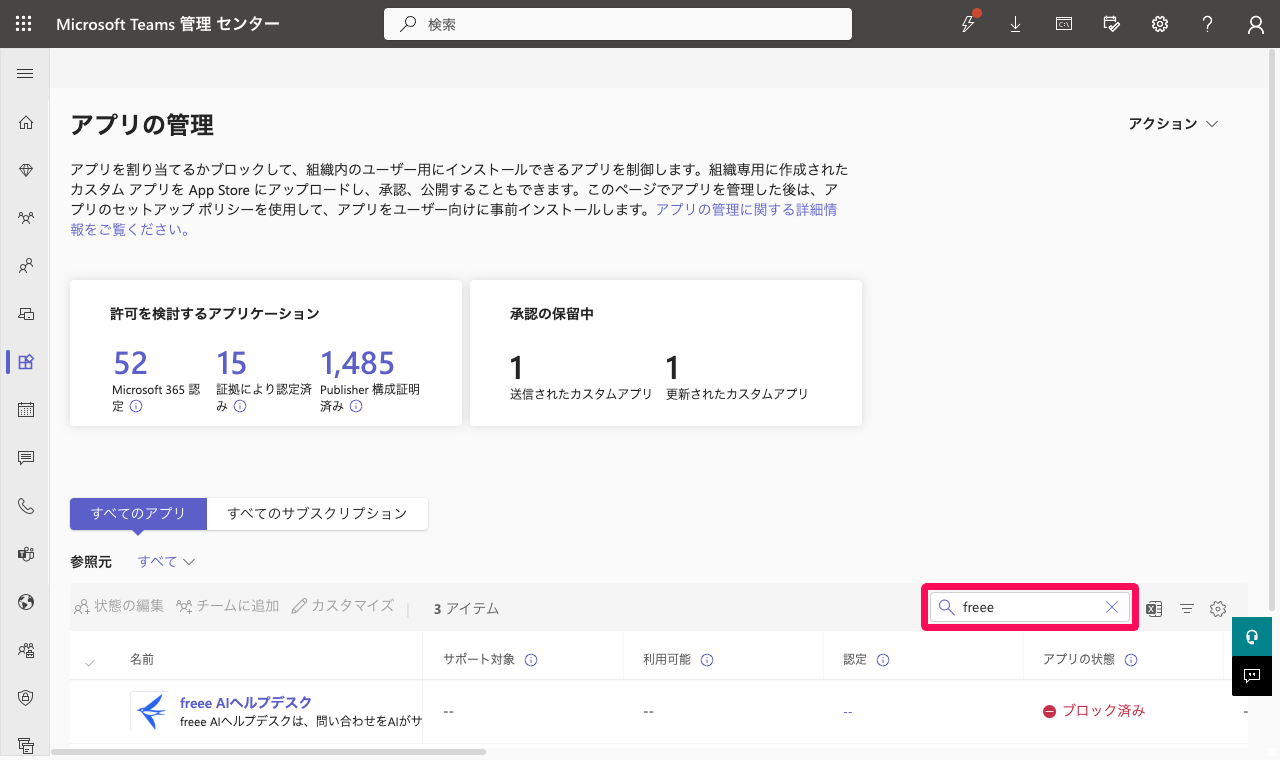Screen dimensions: 1280x760
Task: Click the チームに追加 toolbar button
Action: tap(228, 606)
